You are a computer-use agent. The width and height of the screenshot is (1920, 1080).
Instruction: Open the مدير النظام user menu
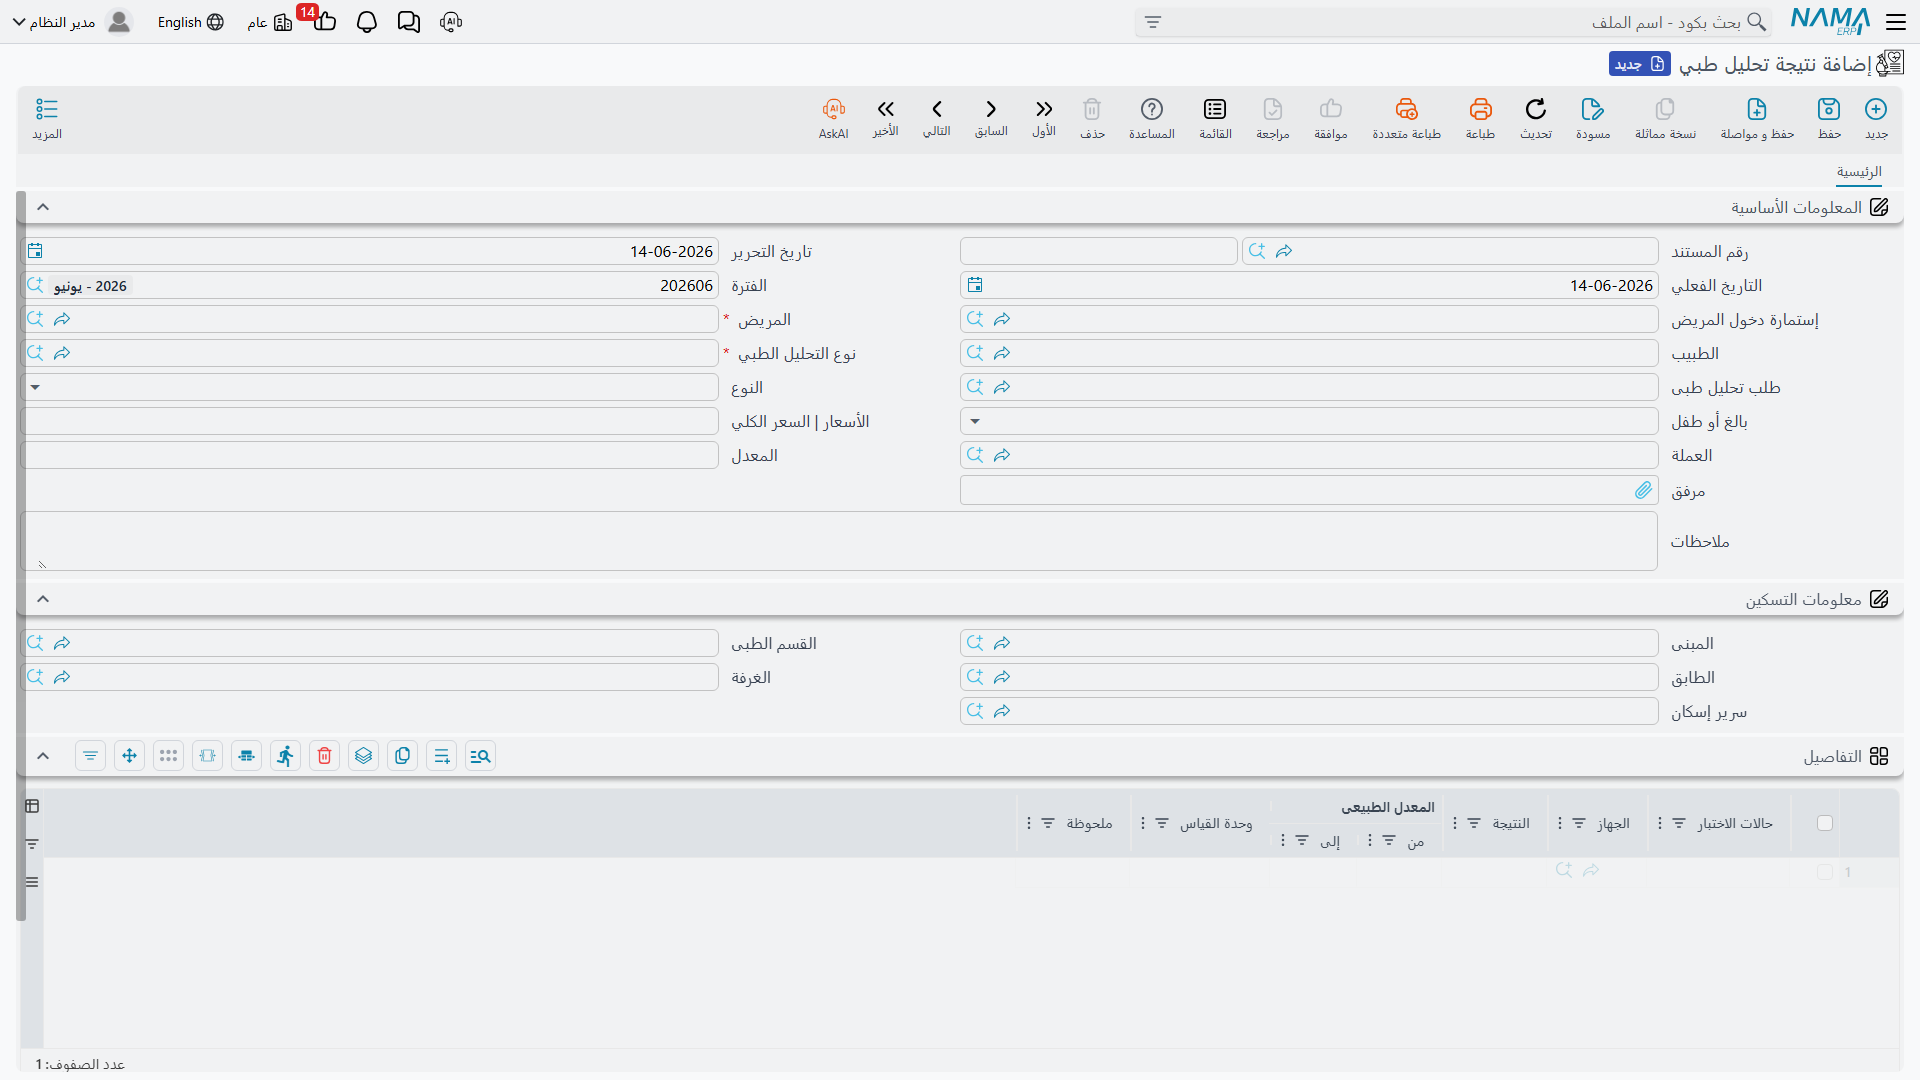71,22
